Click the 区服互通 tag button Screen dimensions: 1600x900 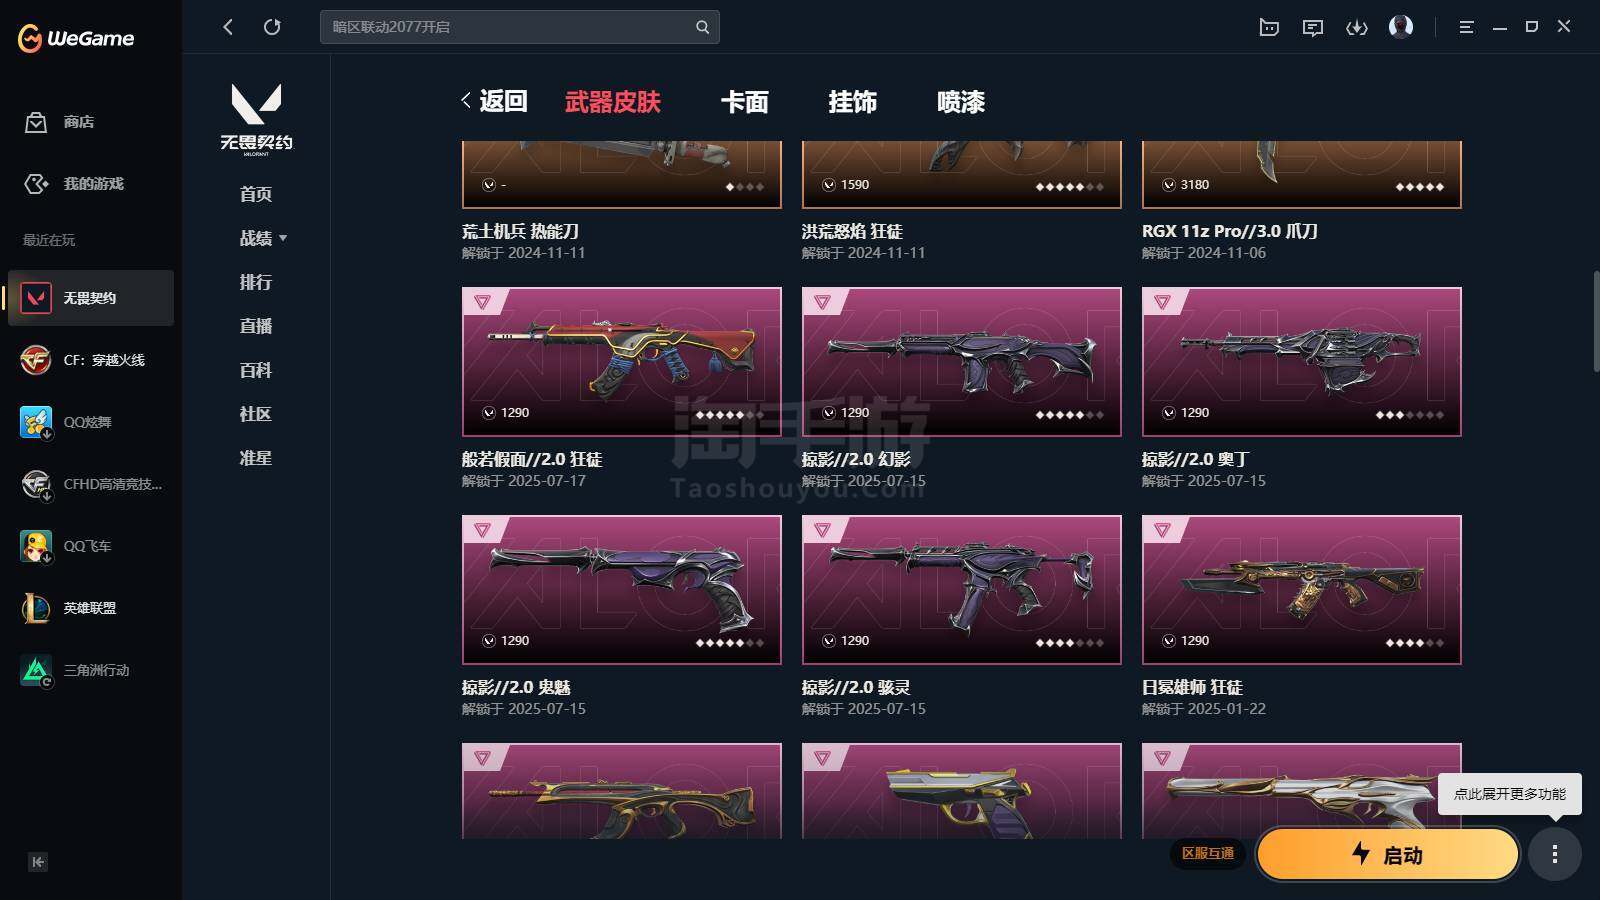pyautogui.click(x=1208, y=853)
